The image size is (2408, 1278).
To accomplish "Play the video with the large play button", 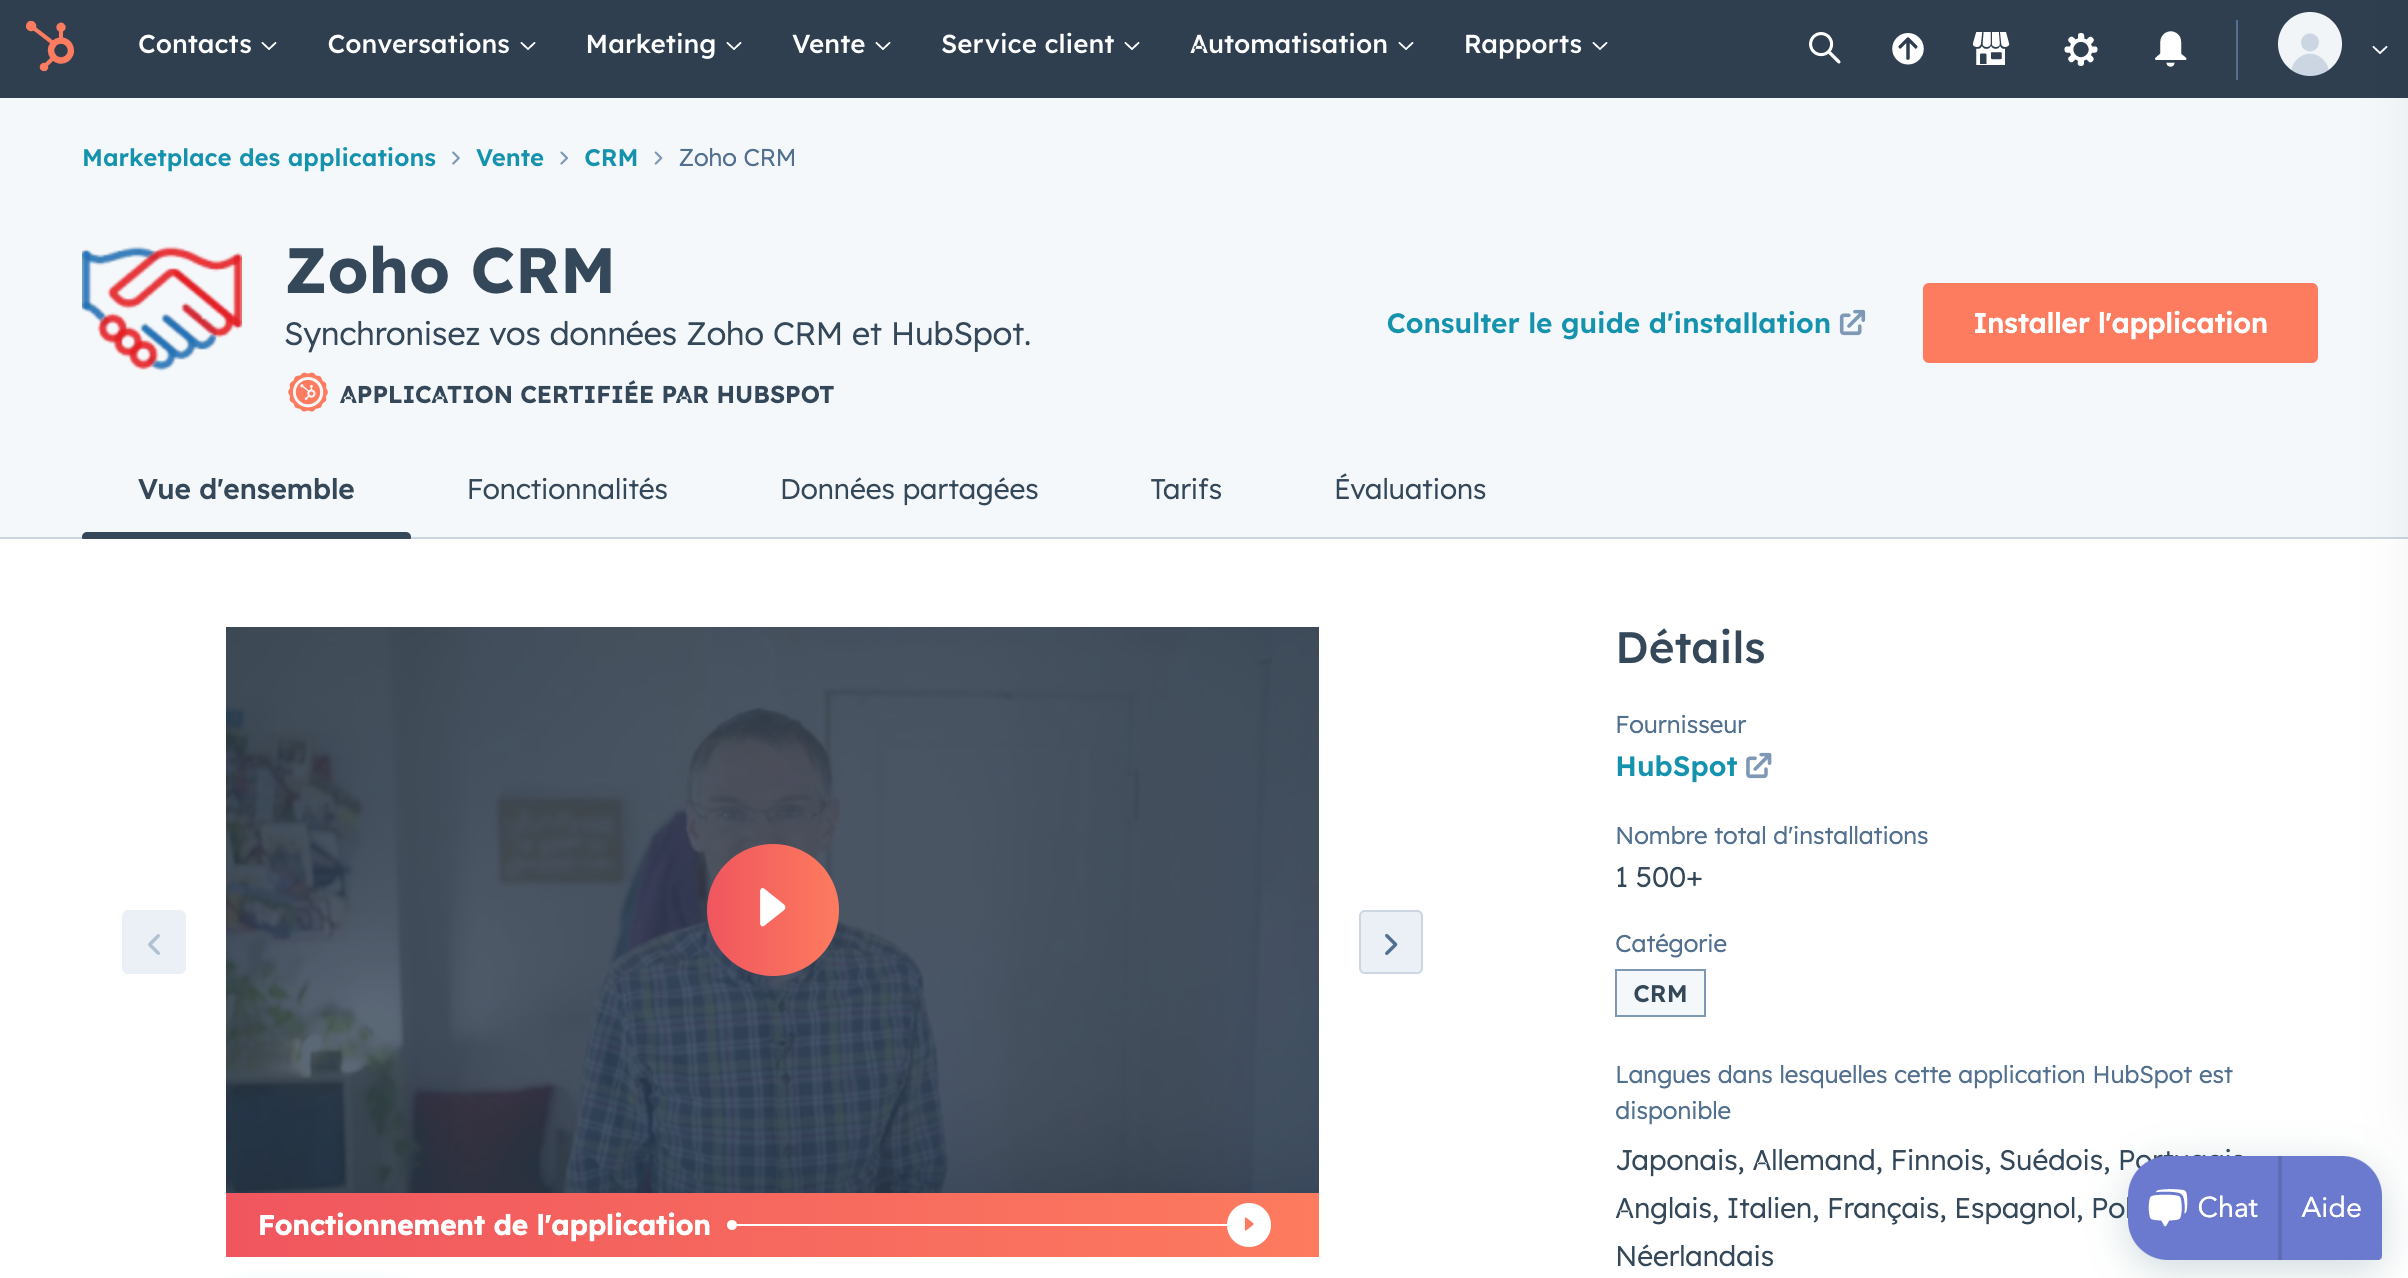I will tap(772, 909).
